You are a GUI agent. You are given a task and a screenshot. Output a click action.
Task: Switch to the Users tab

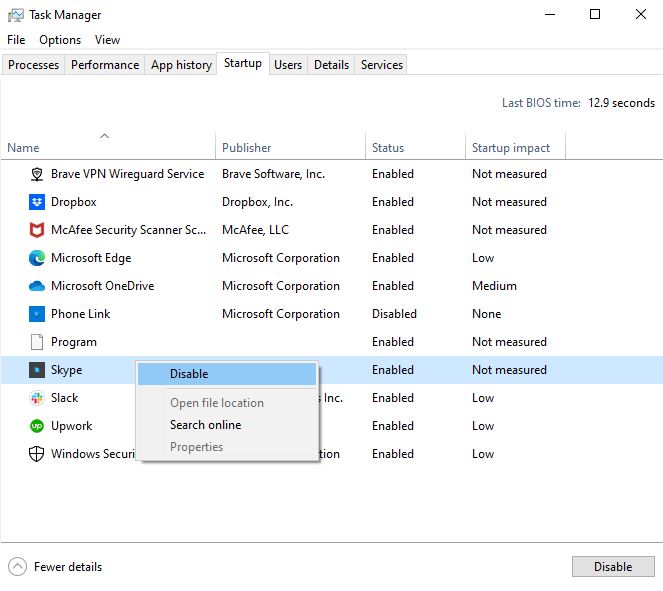coord(288,65)
